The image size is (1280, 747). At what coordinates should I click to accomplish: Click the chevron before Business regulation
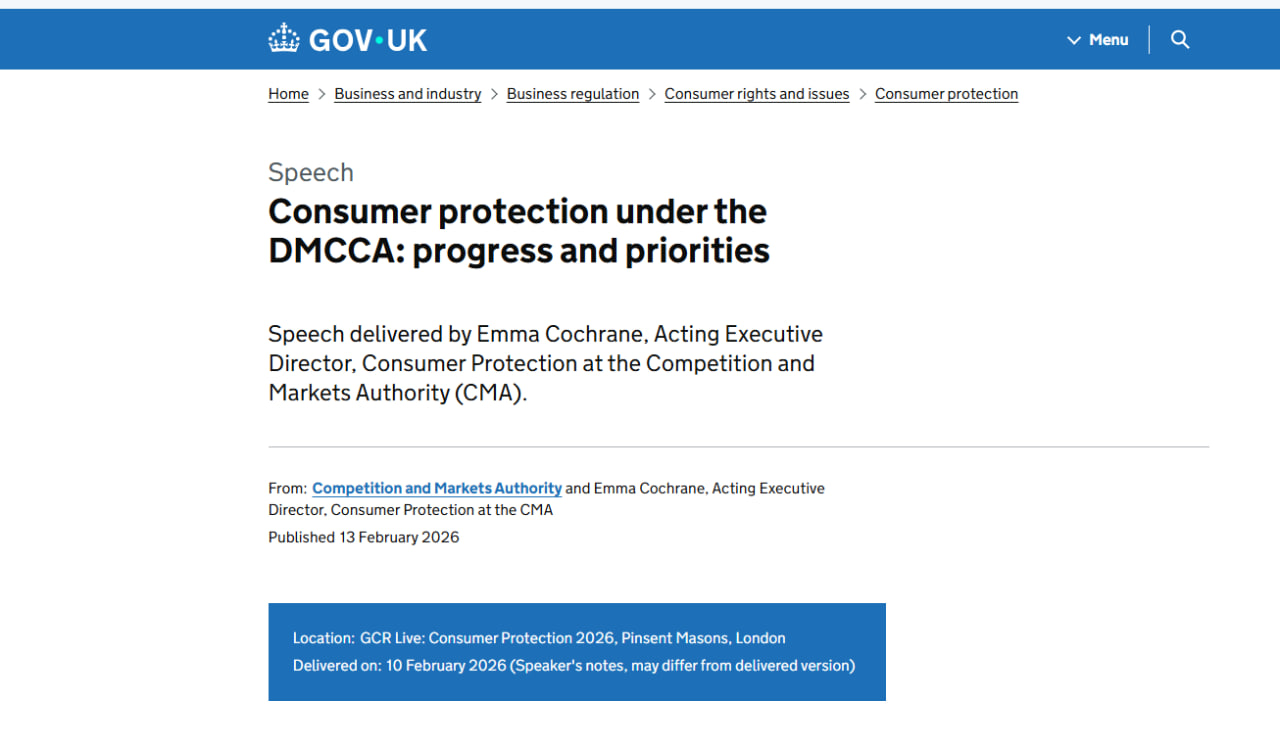[x=494, y=94]
